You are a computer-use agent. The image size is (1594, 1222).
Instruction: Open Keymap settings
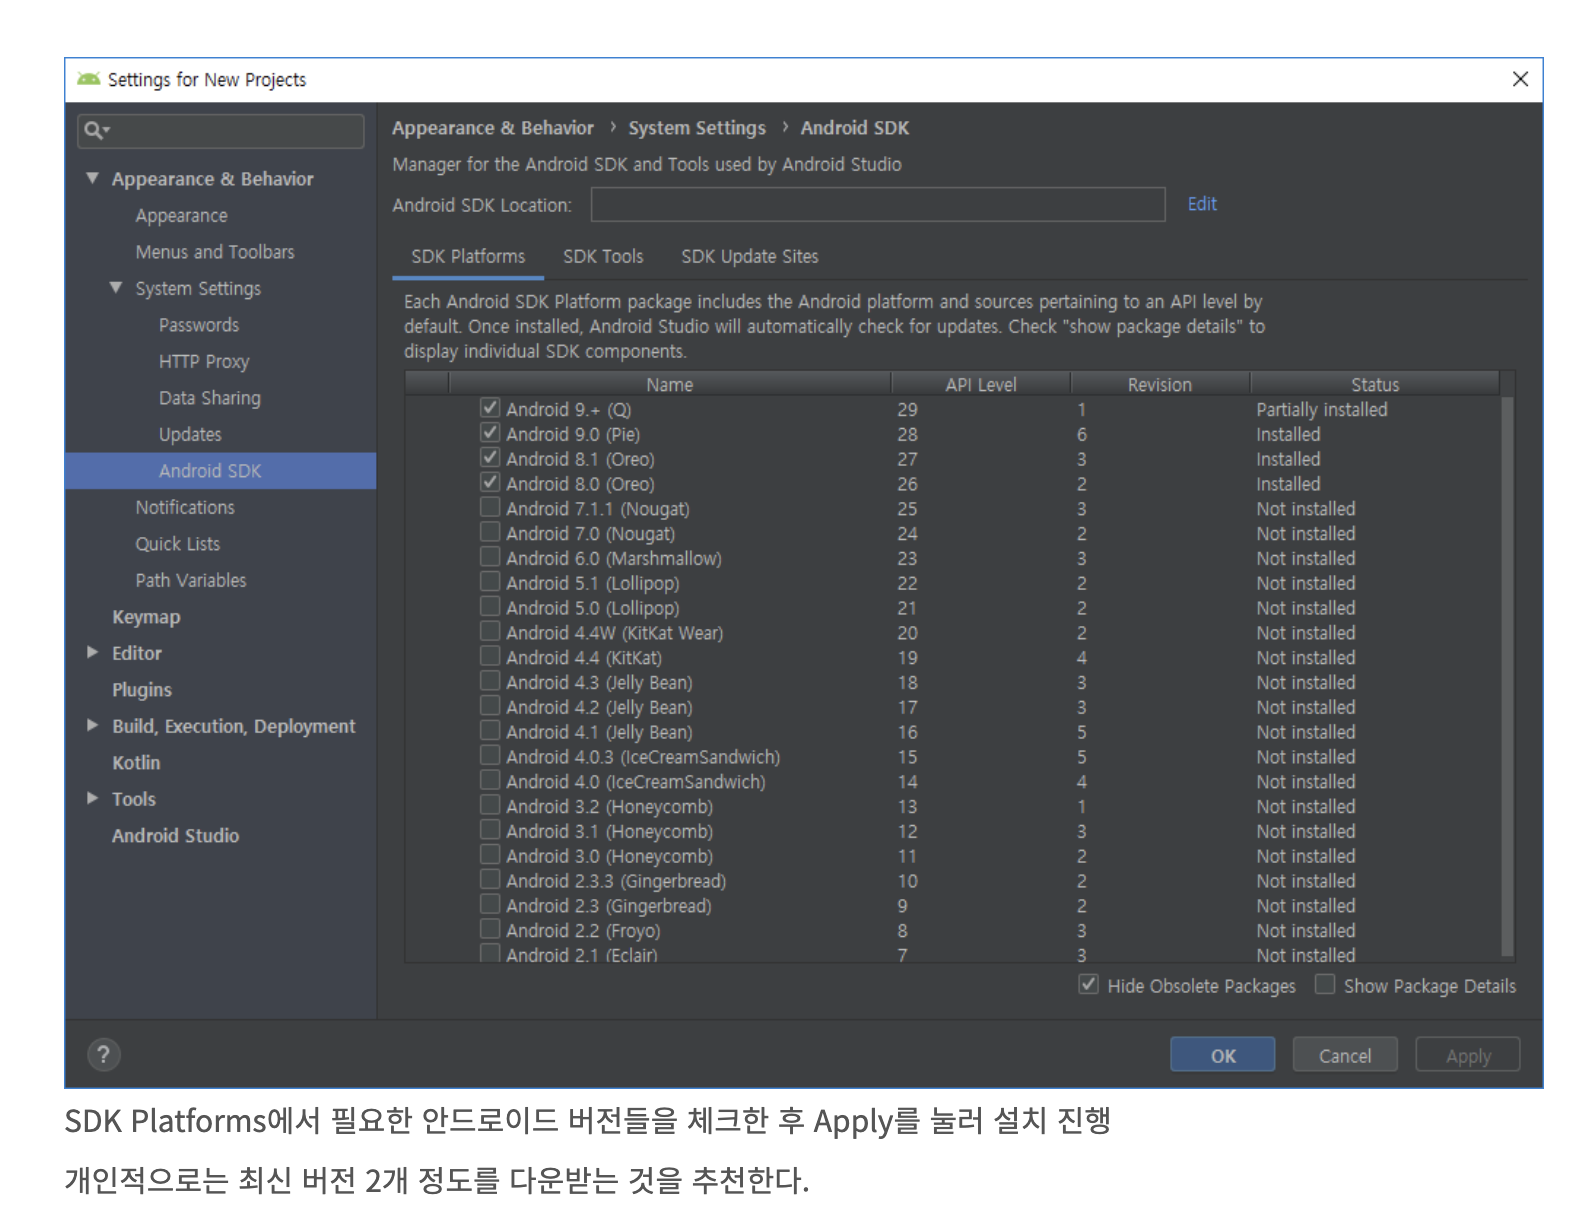(146, 617)
